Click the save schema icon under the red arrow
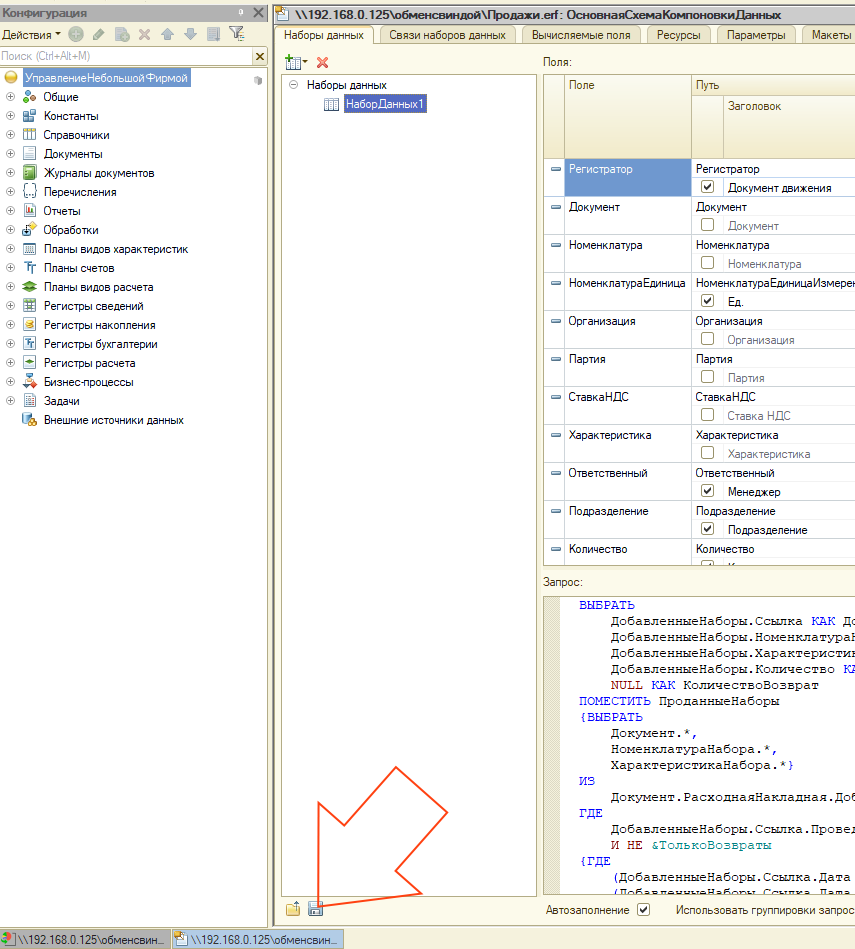This screenshot has width=855, height=949. tap(315, 908)
